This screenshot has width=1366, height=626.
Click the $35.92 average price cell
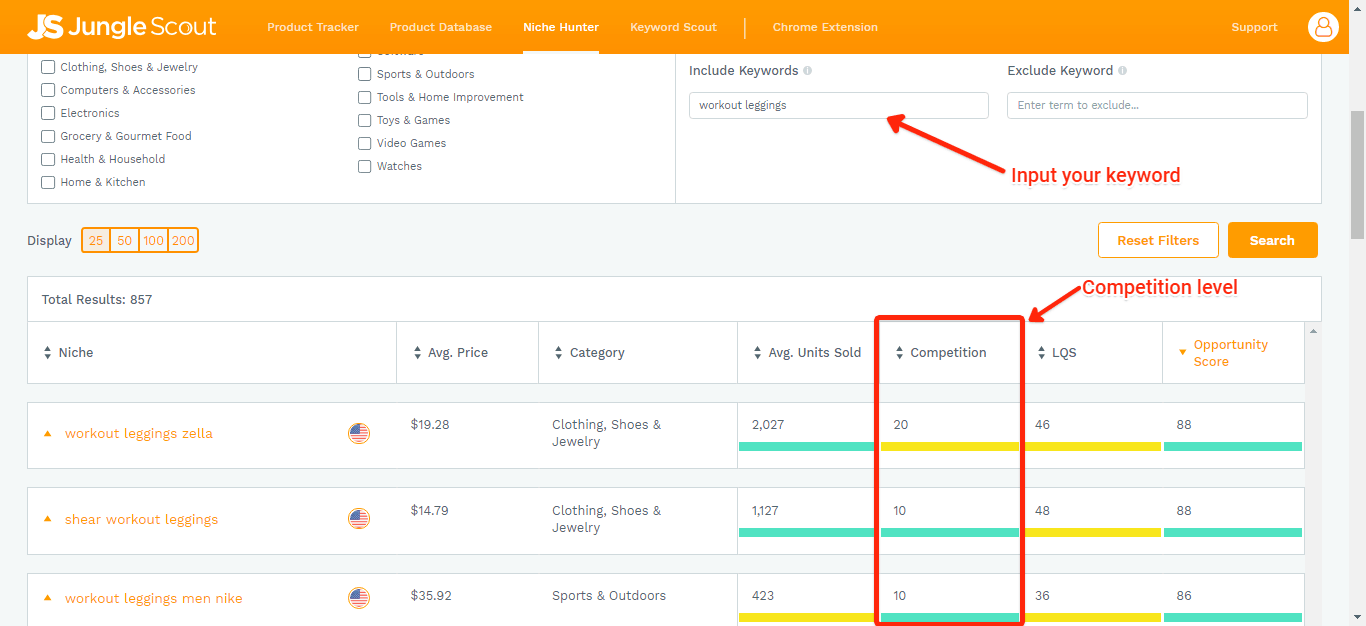pos(431,595)
